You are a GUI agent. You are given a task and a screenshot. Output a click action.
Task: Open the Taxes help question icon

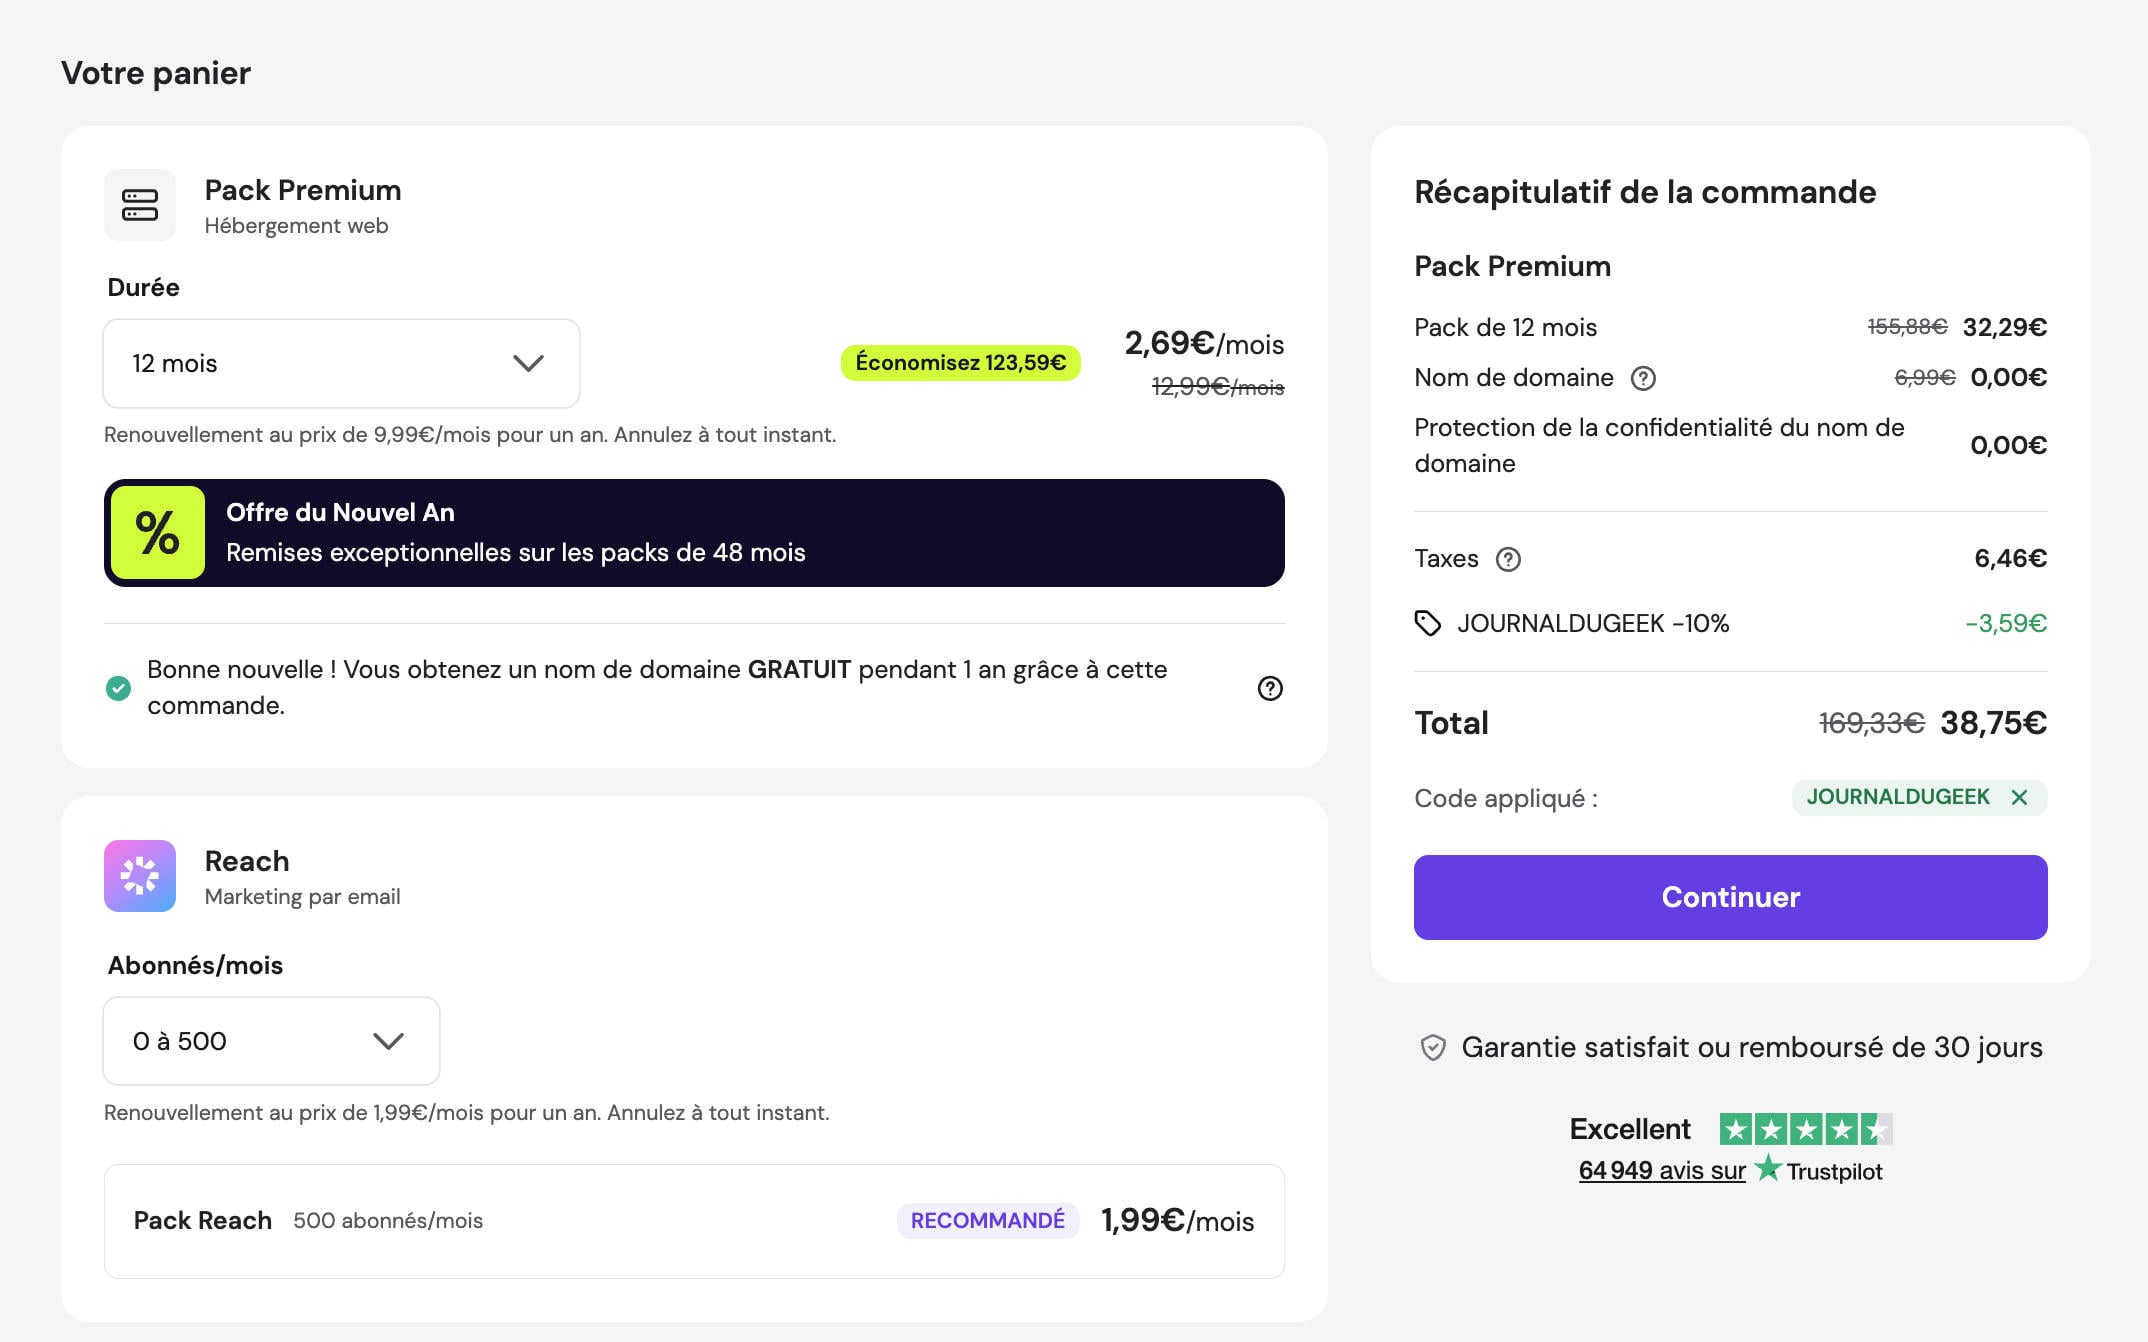coord(1508,559)
